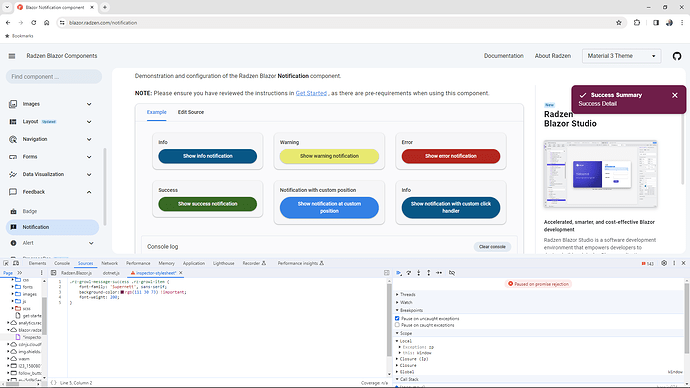690x388 pixels.
Task: Resume script execution in debugger
Action: [x=399, y=273]
